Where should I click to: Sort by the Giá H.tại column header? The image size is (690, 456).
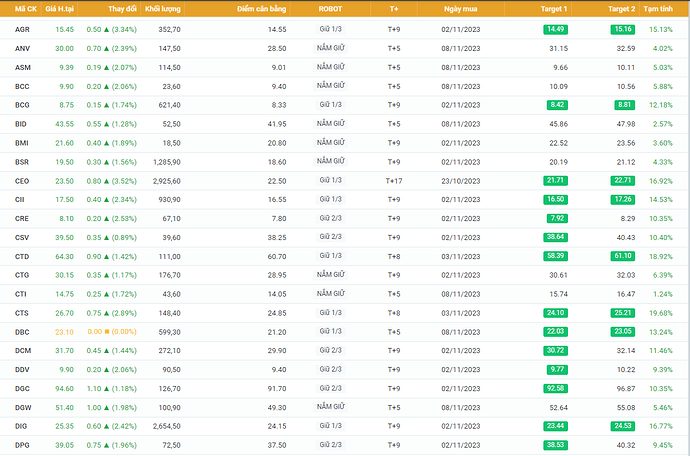[59, 9]
